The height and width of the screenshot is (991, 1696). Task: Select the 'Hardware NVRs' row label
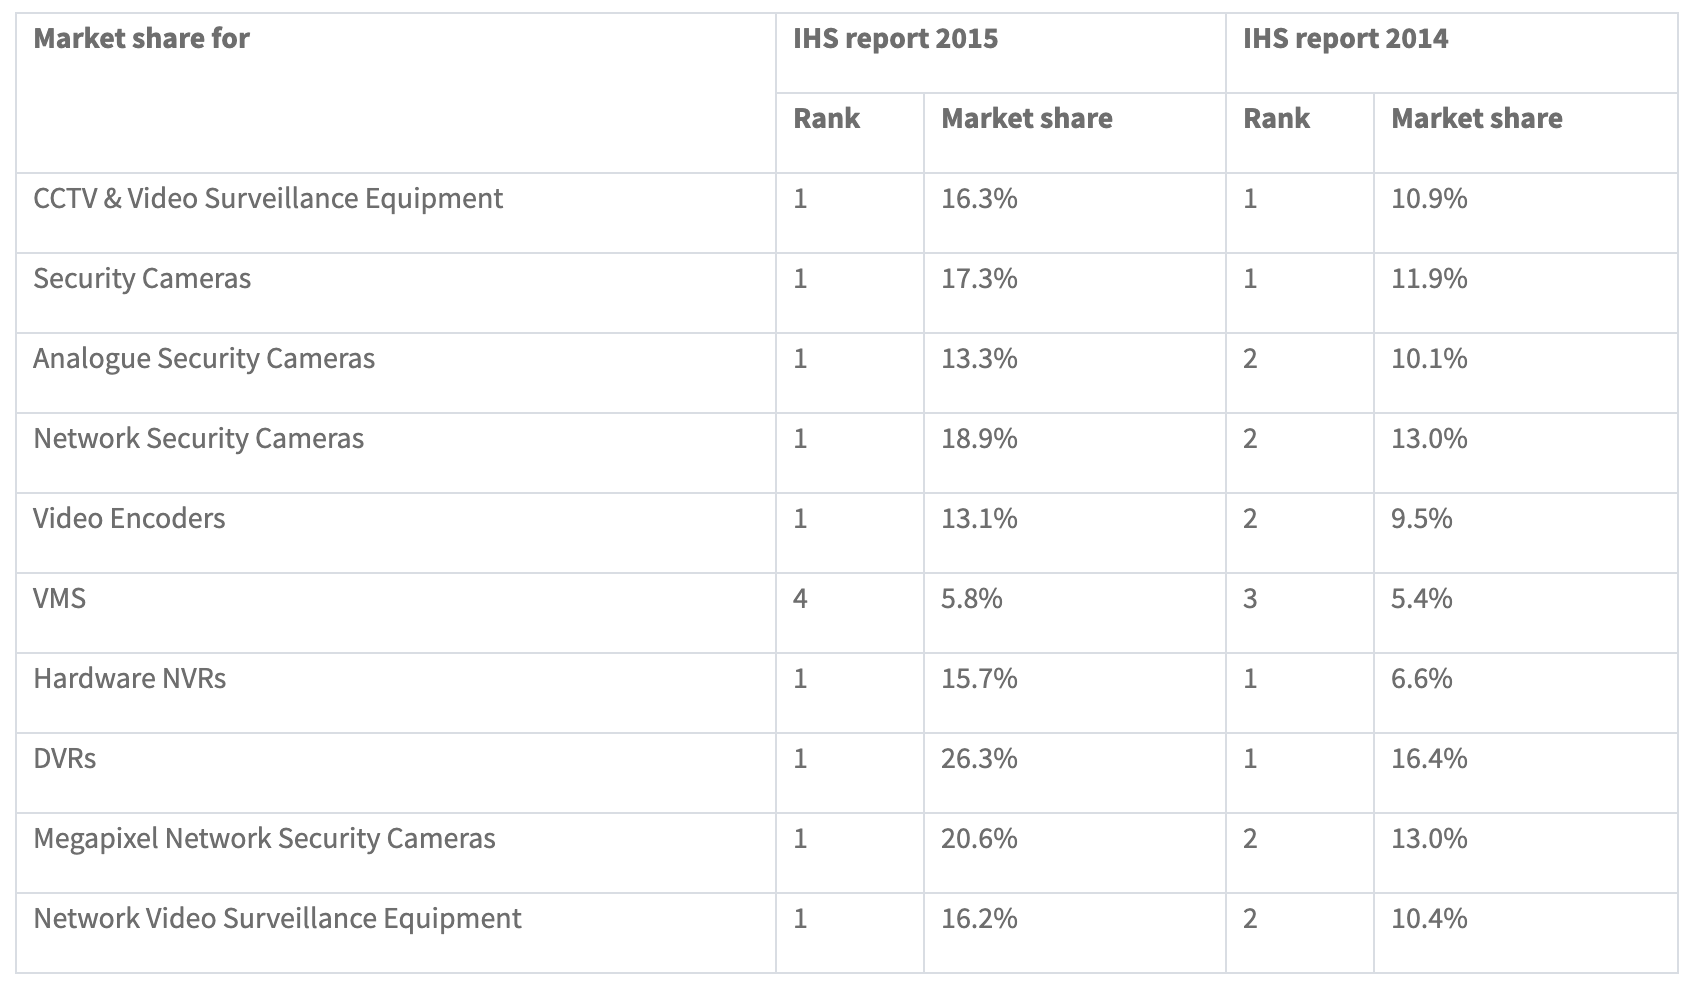[128, 679]
